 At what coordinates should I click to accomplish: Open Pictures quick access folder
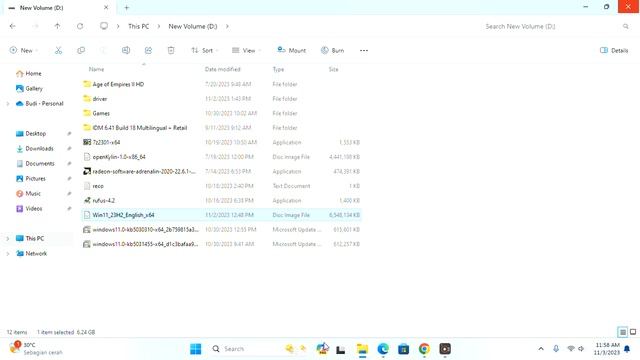pos(31,179)
